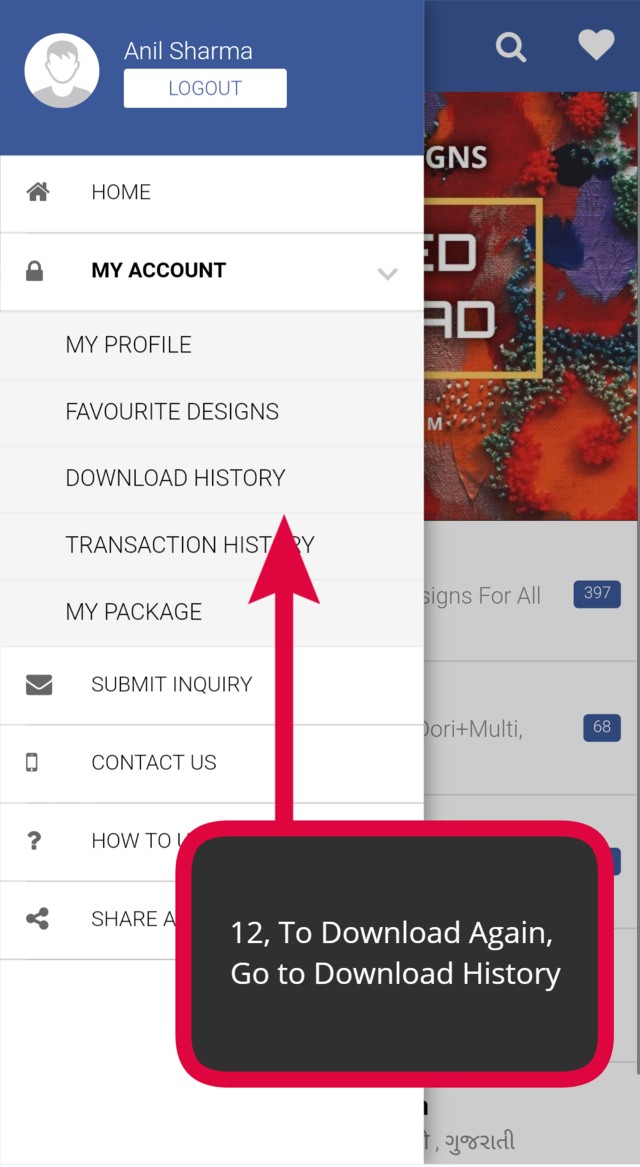Screen dimensions: 640x1167
Task: Click the house icon beside Home
Action: 38,192
